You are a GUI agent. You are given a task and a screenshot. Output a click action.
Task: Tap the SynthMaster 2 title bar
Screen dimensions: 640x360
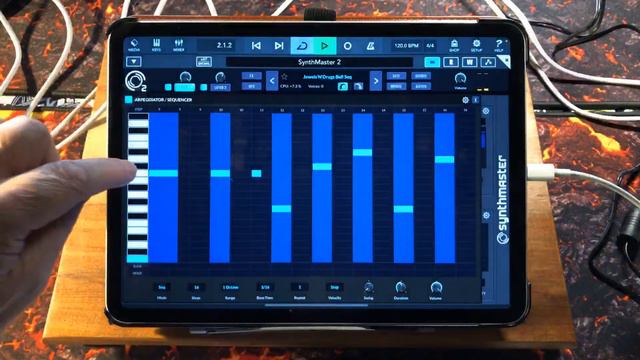(x=319, y=62)
